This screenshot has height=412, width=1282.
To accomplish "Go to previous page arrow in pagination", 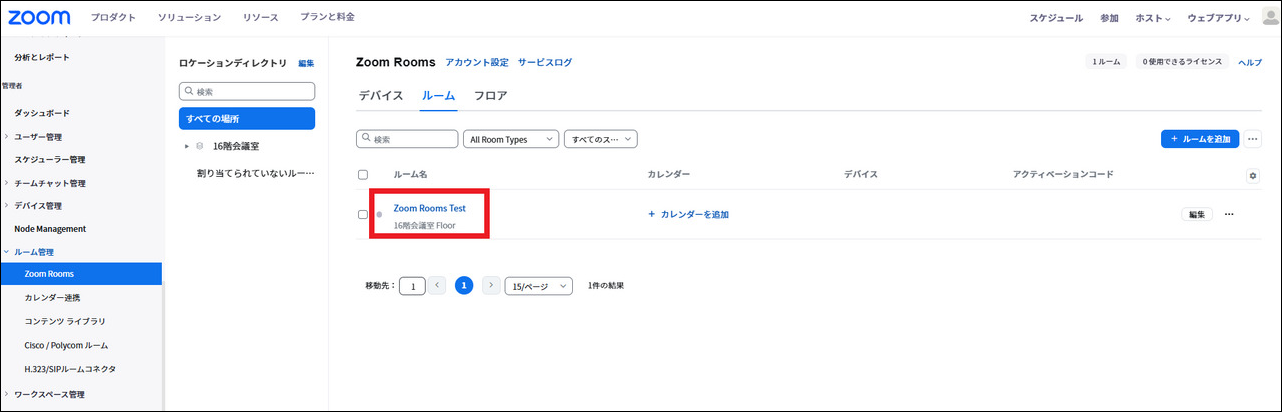I will 437,285.
